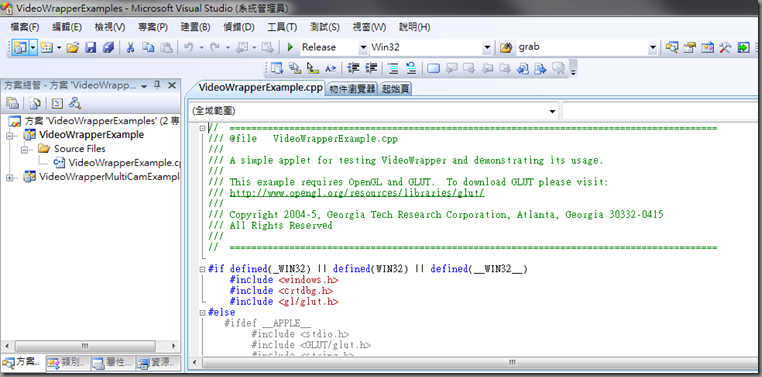
Task: Collapse the Source Files folder node
Action: (24, 149)
